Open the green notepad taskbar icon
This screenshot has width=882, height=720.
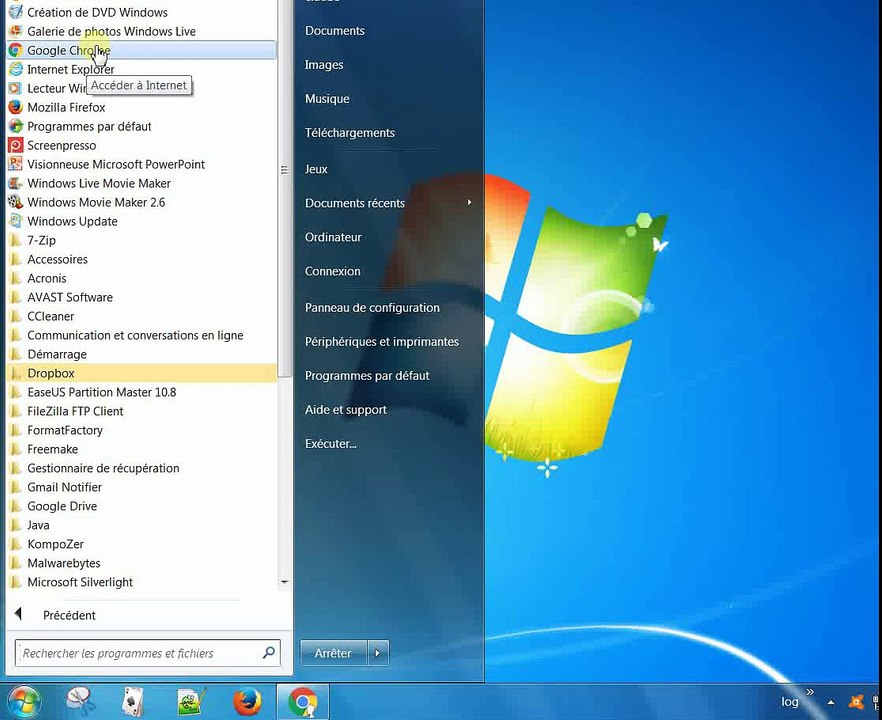coord(192,701)
